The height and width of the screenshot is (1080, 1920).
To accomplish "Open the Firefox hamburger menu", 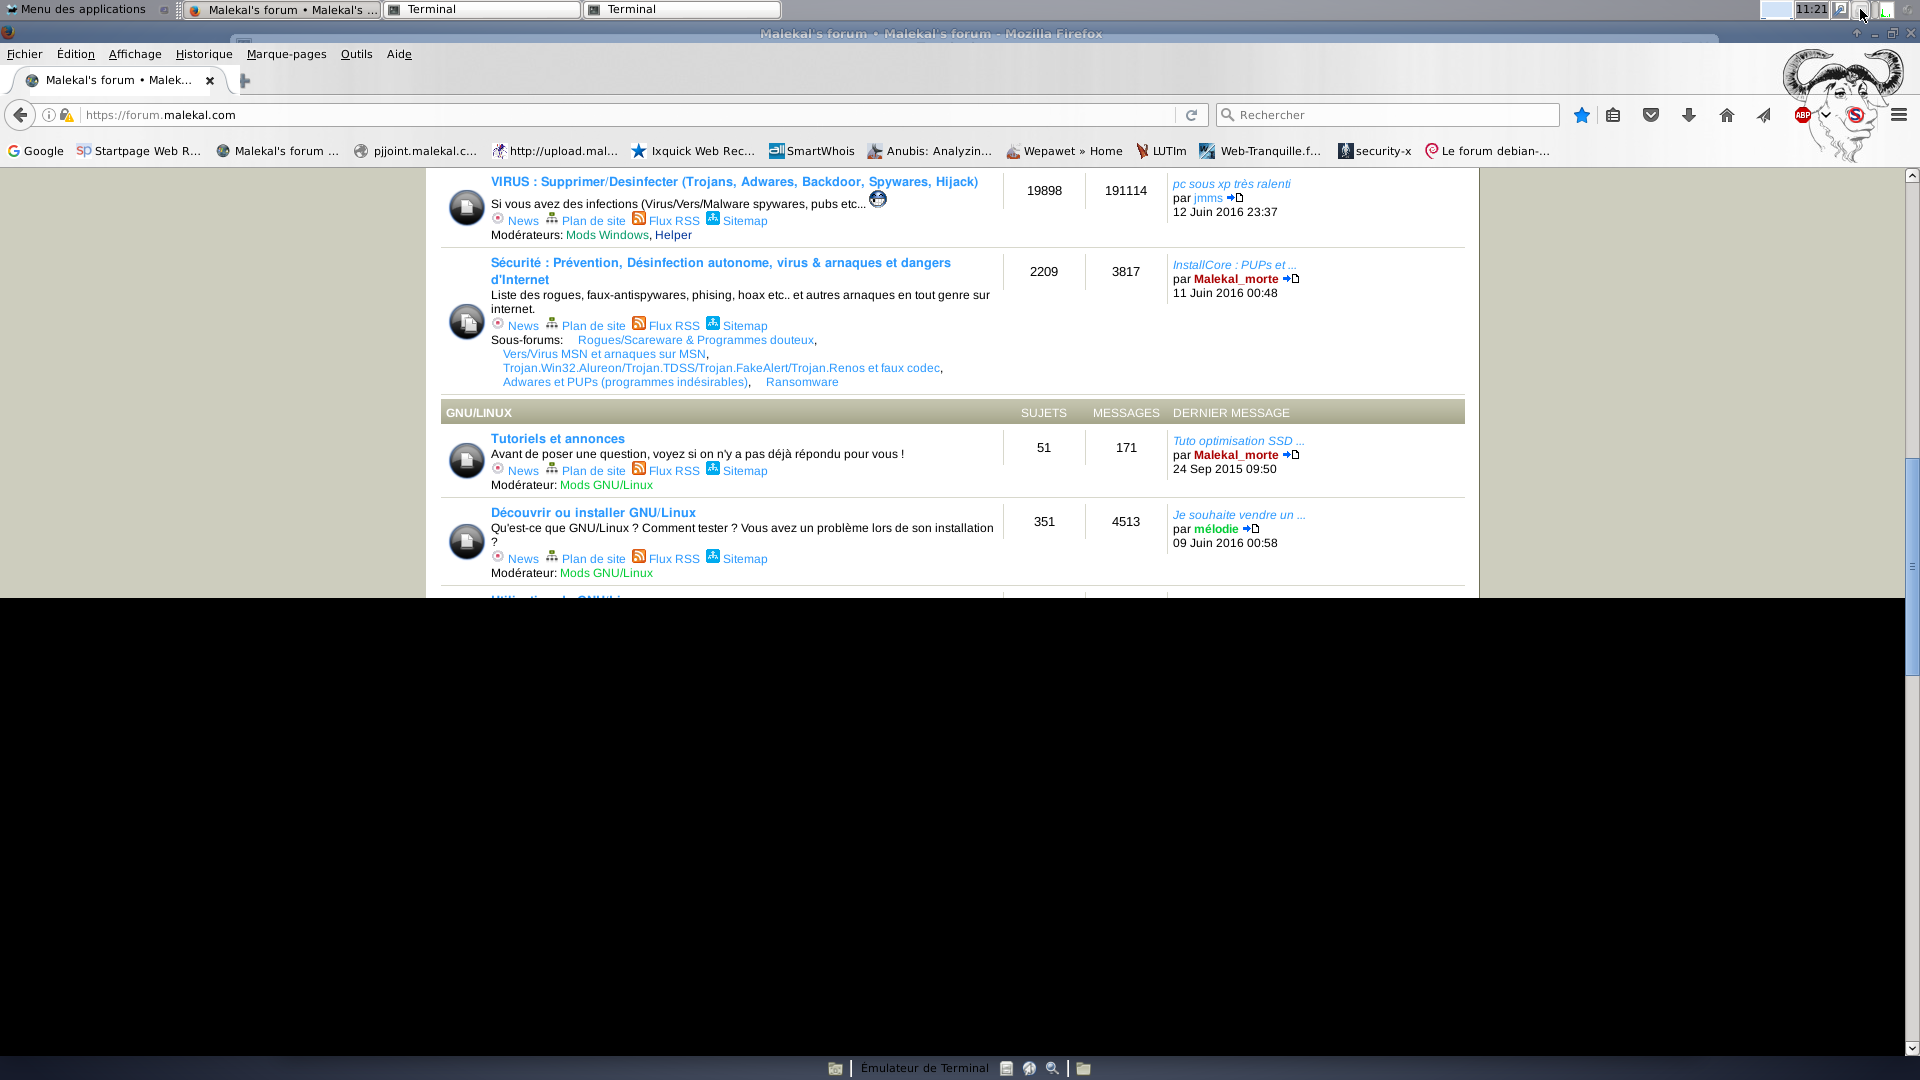I will coord(1899,115).
